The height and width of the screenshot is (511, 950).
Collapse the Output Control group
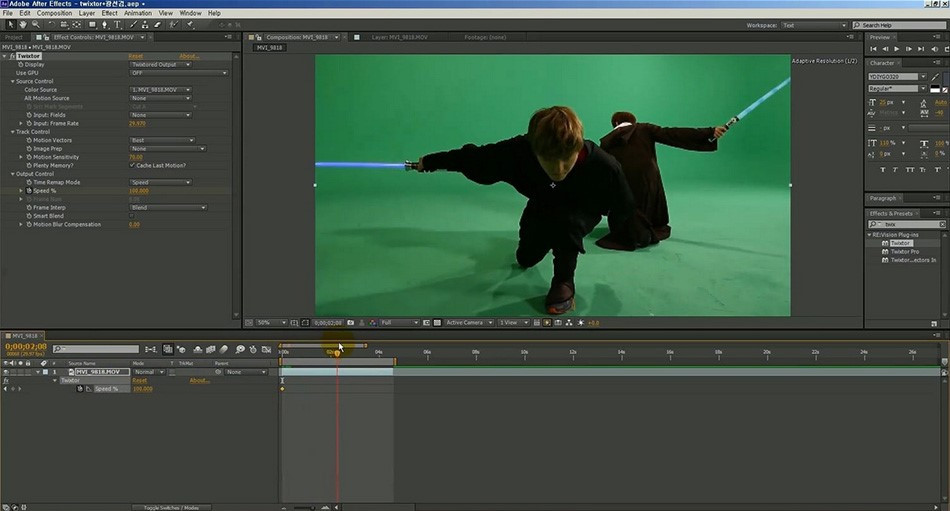click(x=13, y=174)
